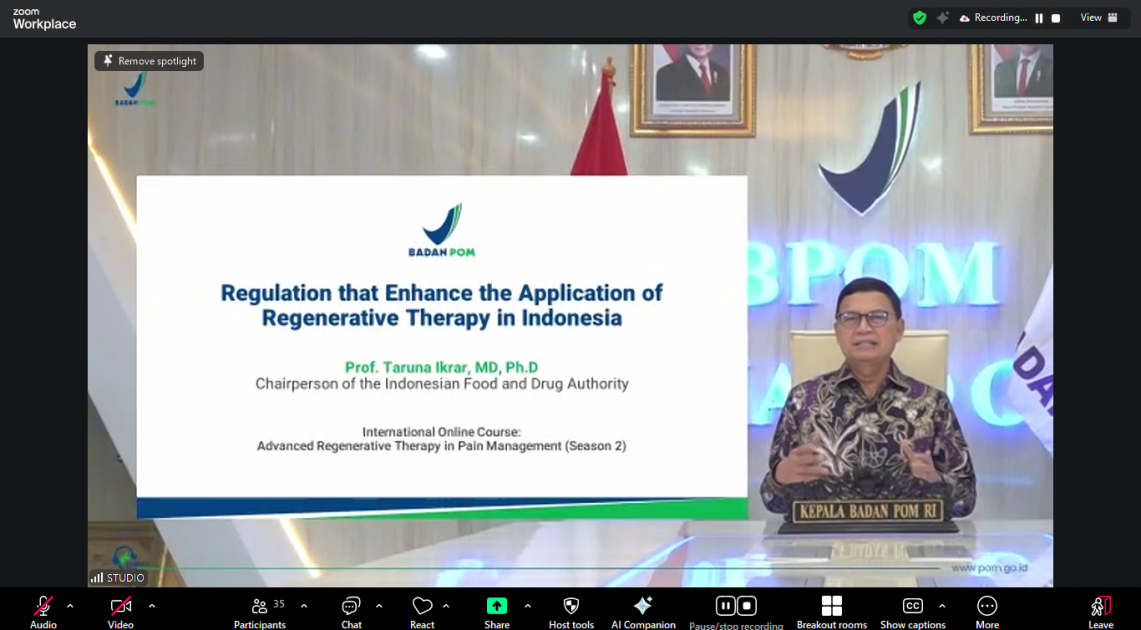Pause the recording in bottom toolbar

(725, 606)
